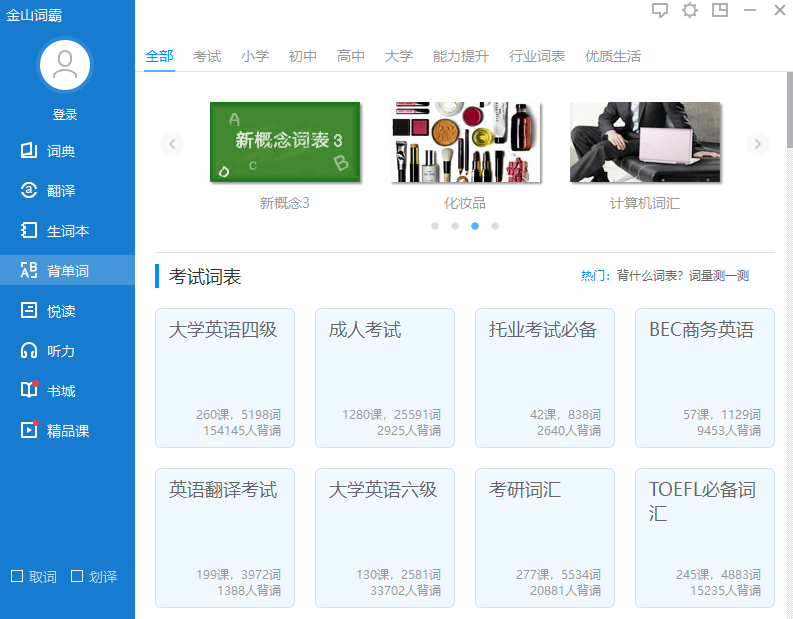Click the 翻译 translate icon
793x619 pixels.
point(29,191)
